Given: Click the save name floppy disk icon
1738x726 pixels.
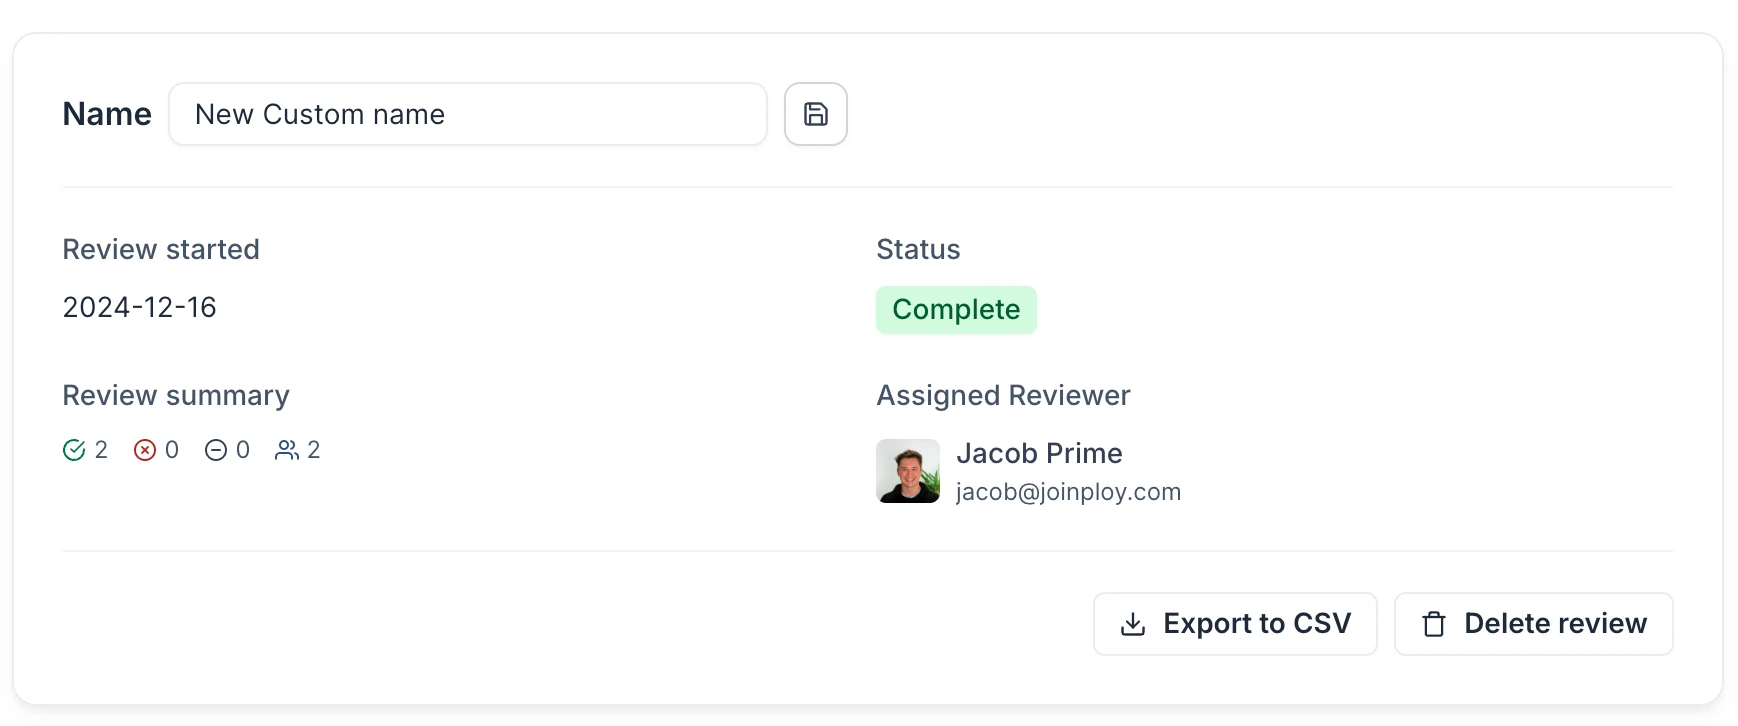Looking at the screenshot, I should click(x=816, y=114).
